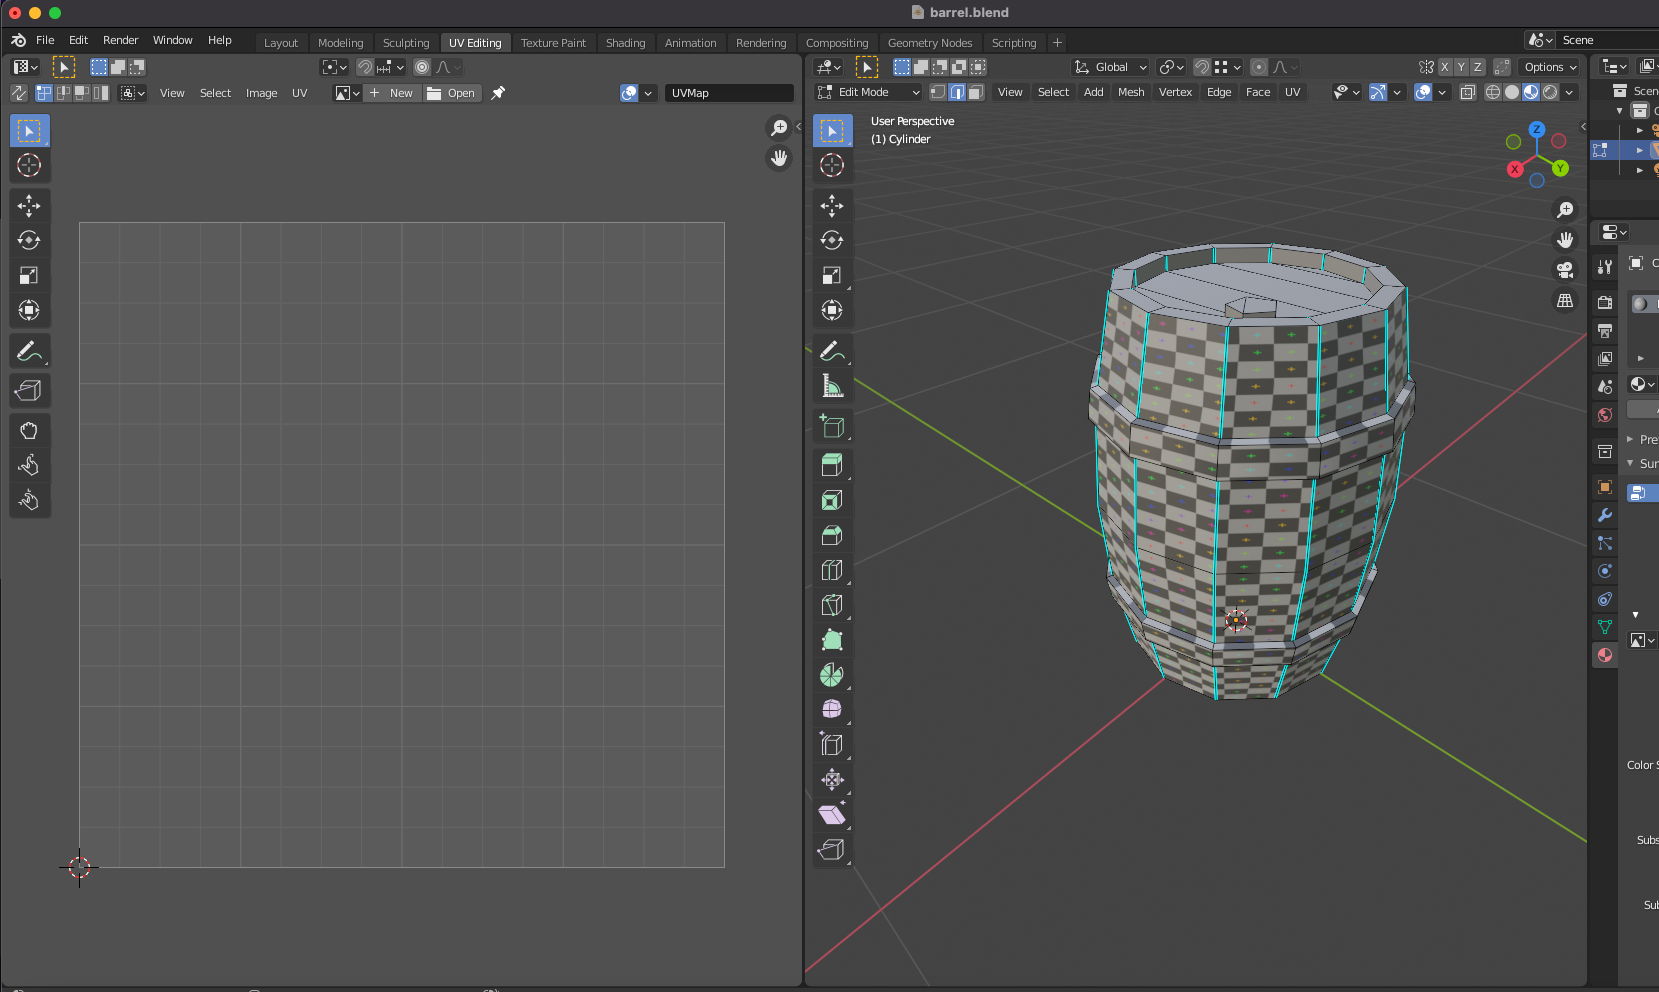The height and width of the screenshot is (992, 1659).
Task: Select the Bevel tool in viewport toolbar
Action: click(x=831, y=535)
